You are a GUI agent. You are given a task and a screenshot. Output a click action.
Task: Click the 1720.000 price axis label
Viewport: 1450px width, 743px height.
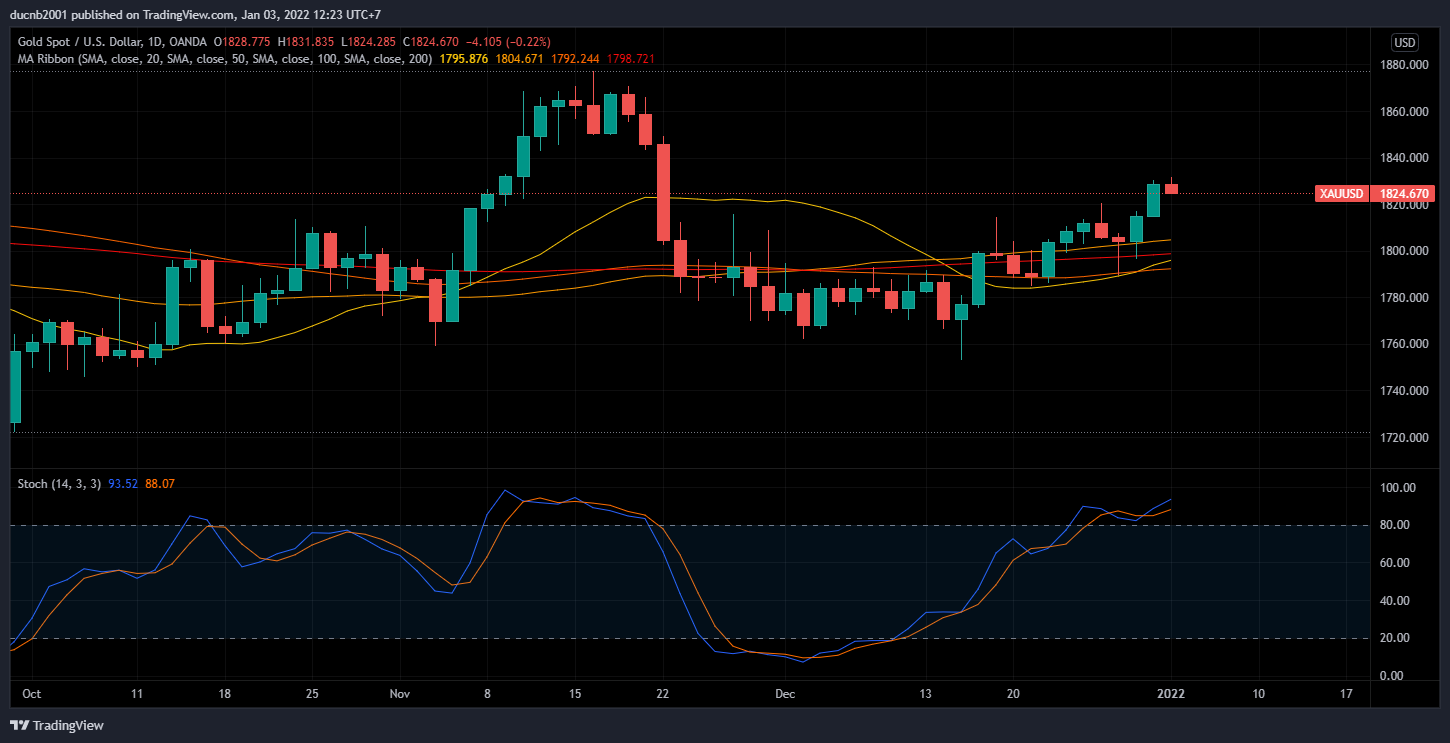(x=1404, y=438)
